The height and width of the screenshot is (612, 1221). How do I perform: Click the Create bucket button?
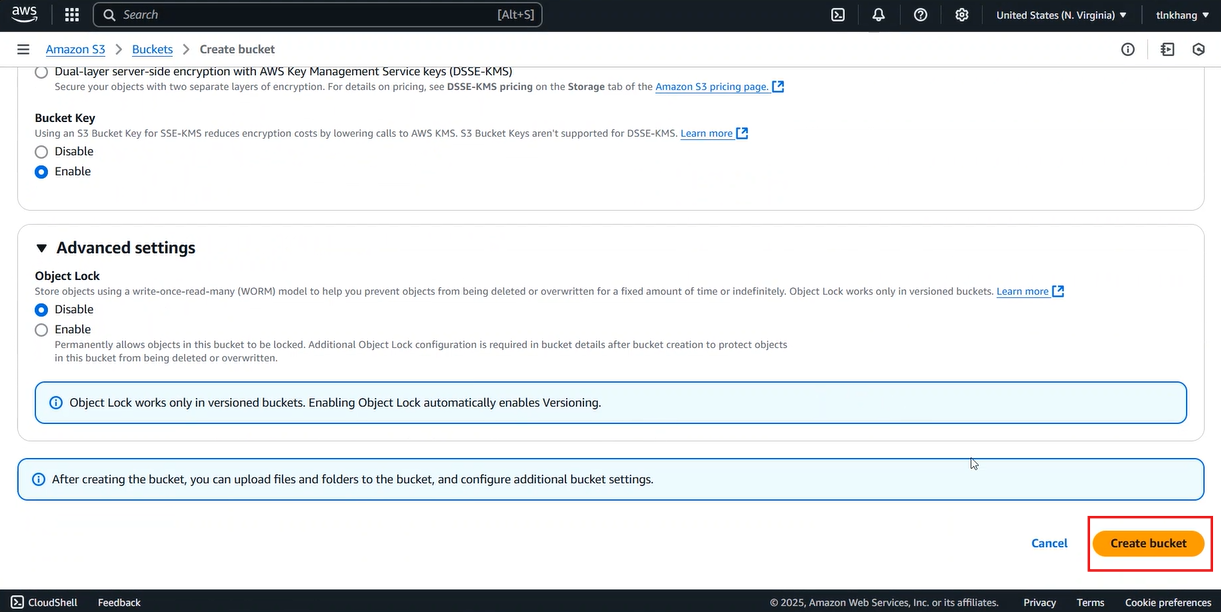pyautogui.click(x=1148, y=543)
